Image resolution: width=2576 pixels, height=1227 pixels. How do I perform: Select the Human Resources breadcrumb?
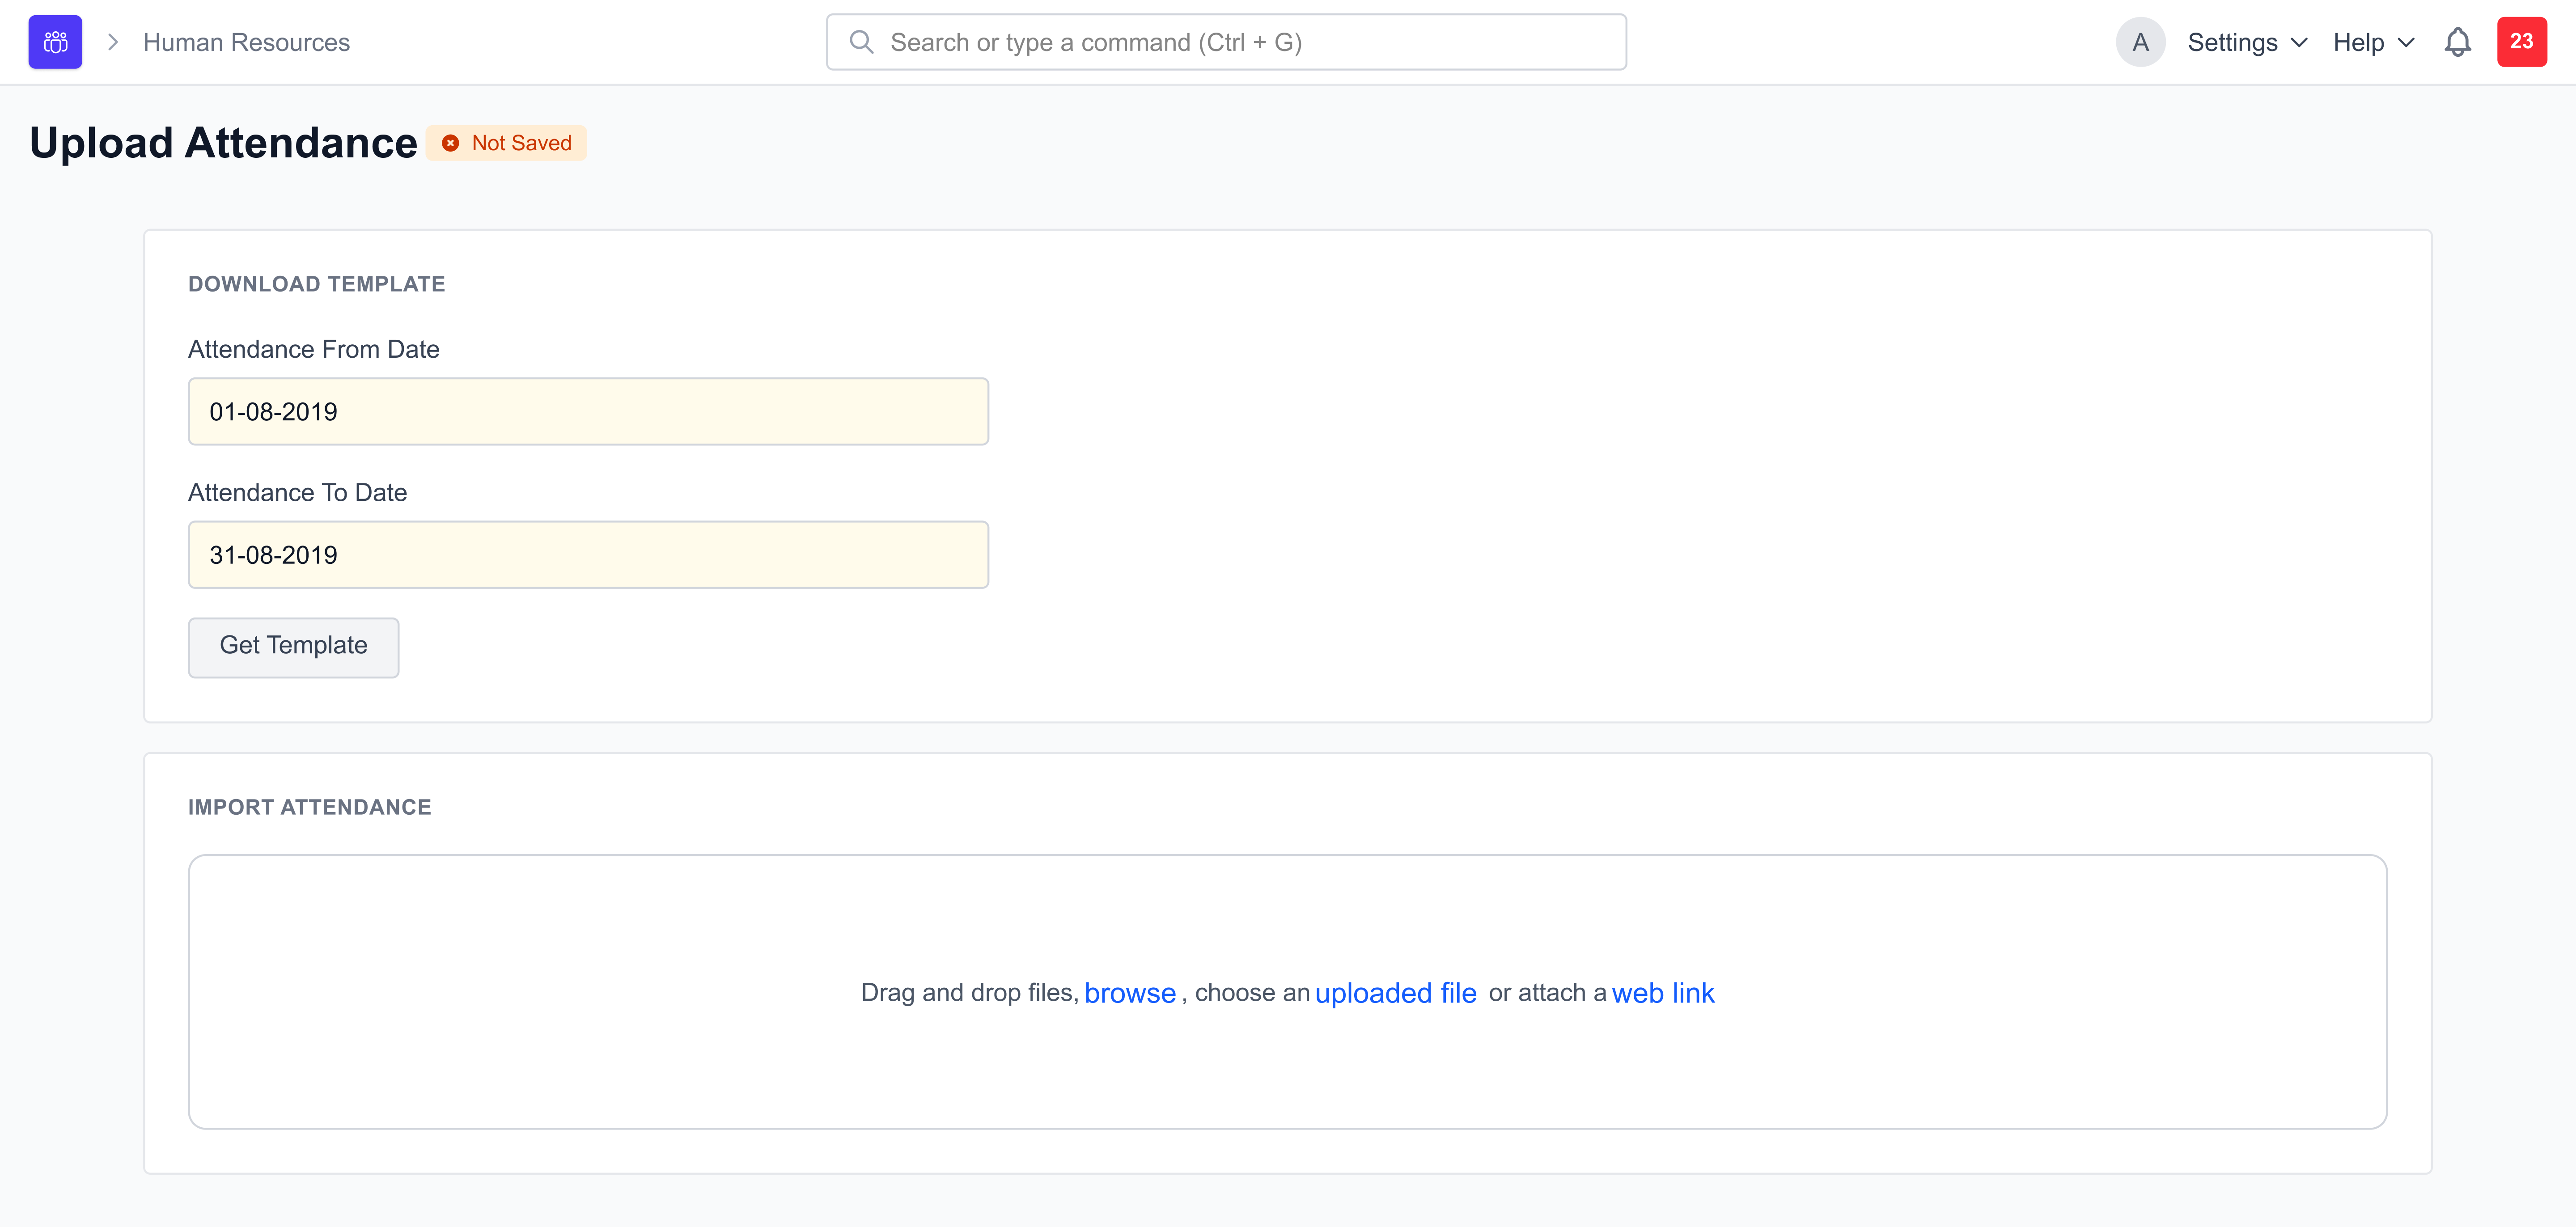245,42
